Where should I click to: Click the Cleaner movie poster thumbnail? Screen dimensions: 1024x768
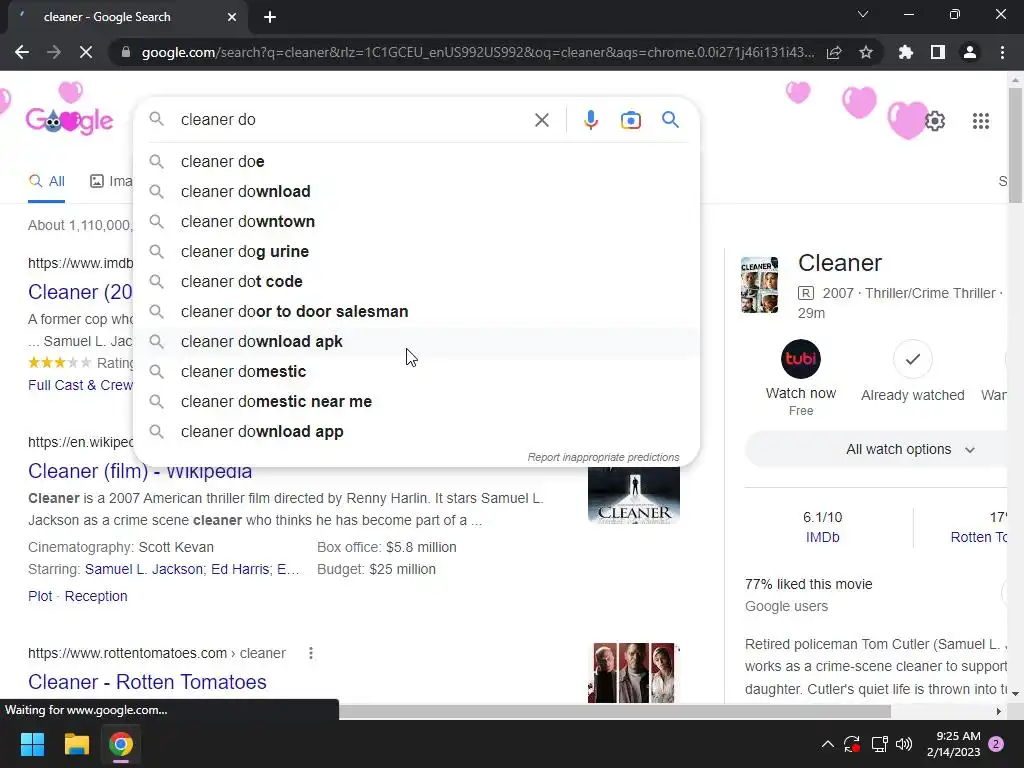pos(760,285)
